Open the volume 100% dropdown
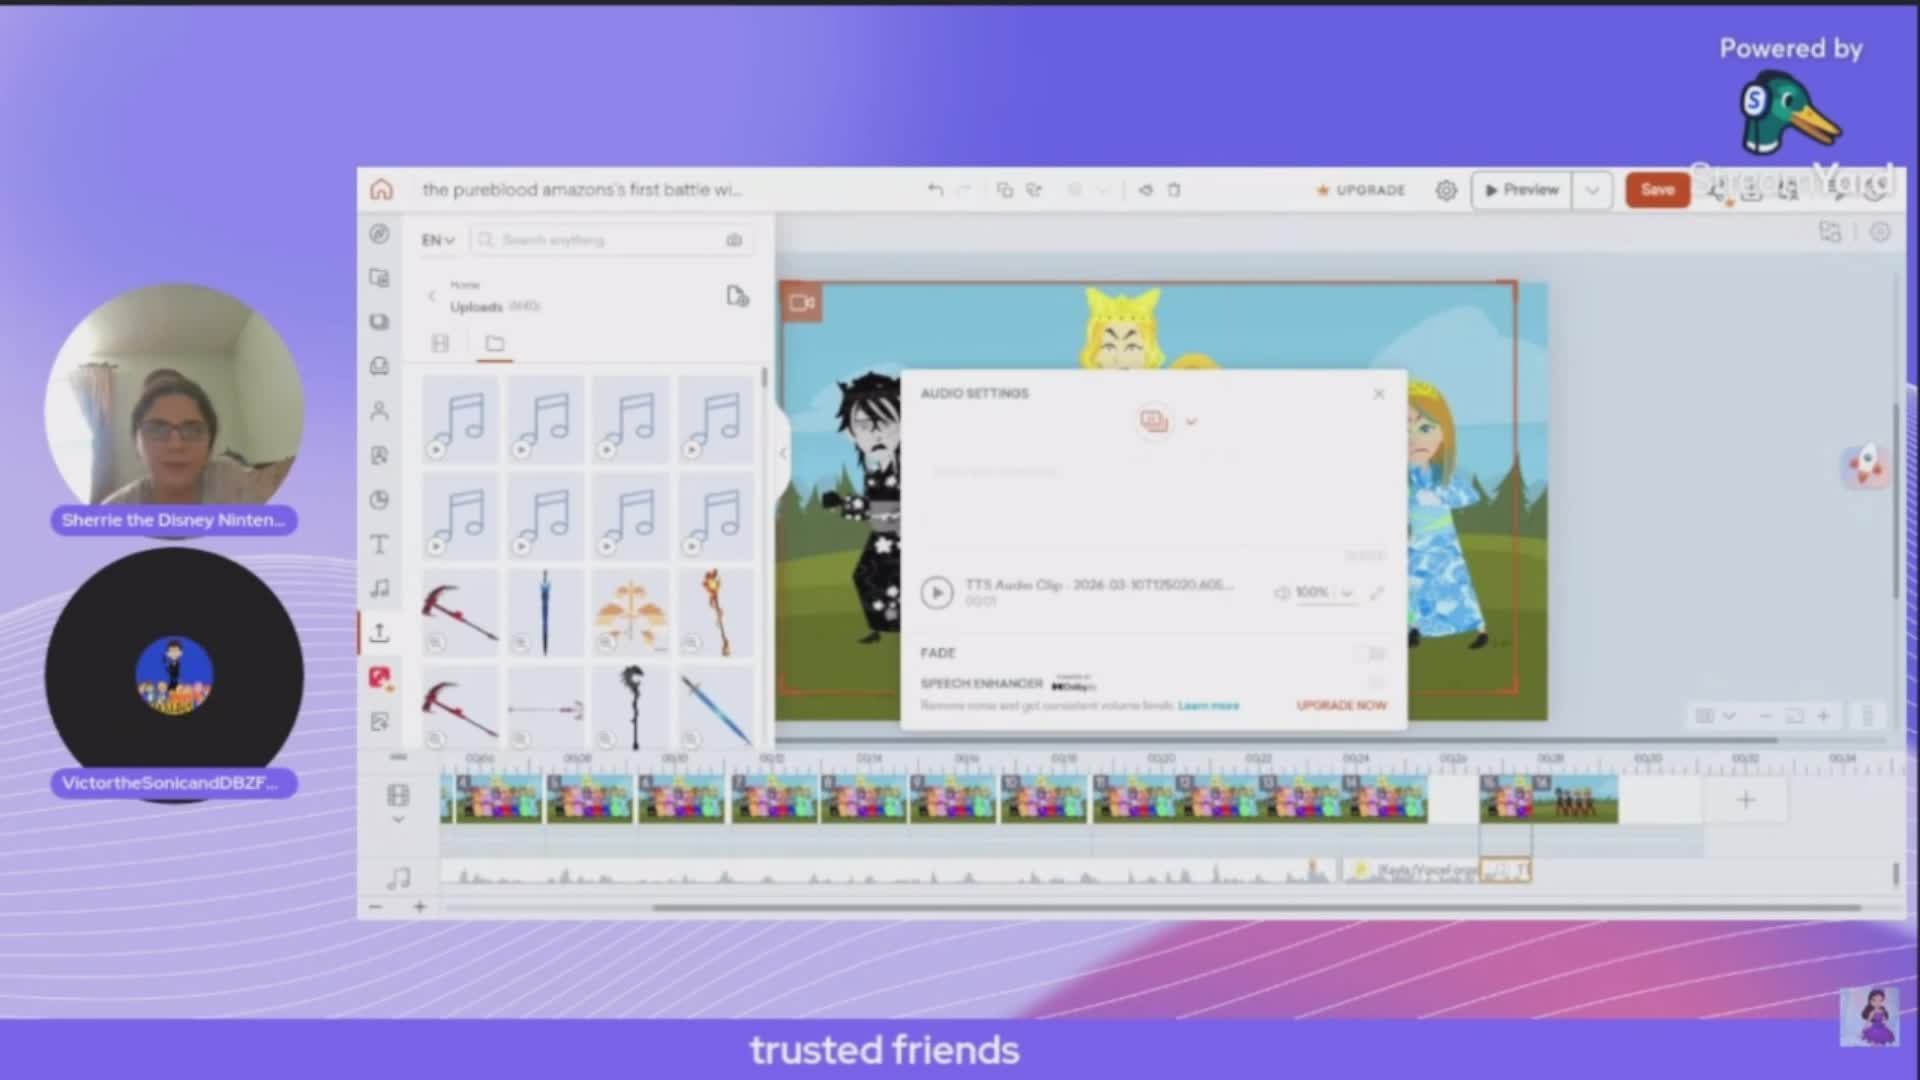This screenshot has width=1920, height=1080. (x=1346, y=593)
